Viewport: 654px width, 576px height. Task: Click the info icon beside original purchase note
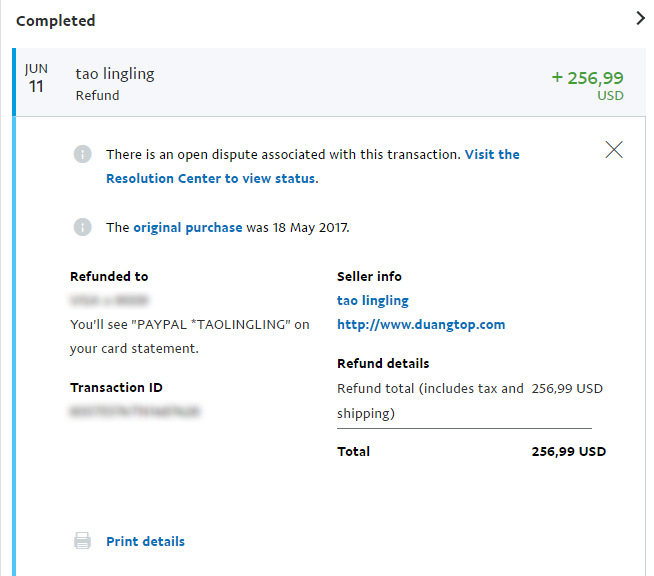click(x=83, y=227)
